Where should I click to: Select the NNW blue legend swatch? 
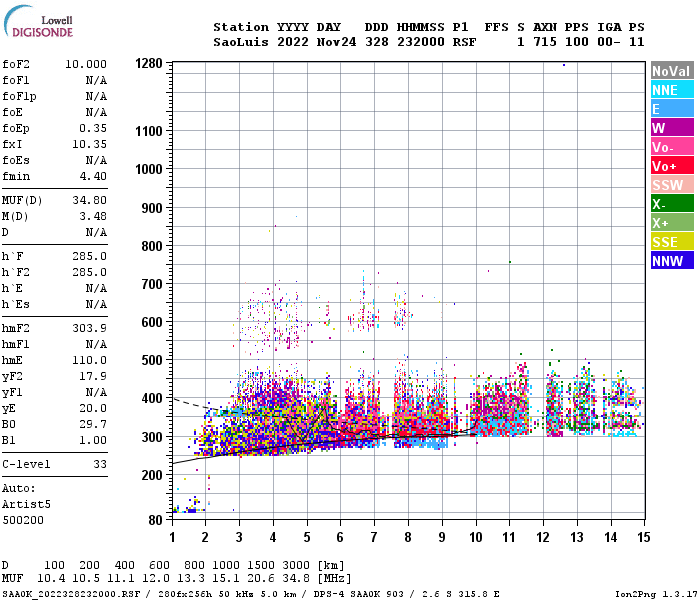[672, 261]
